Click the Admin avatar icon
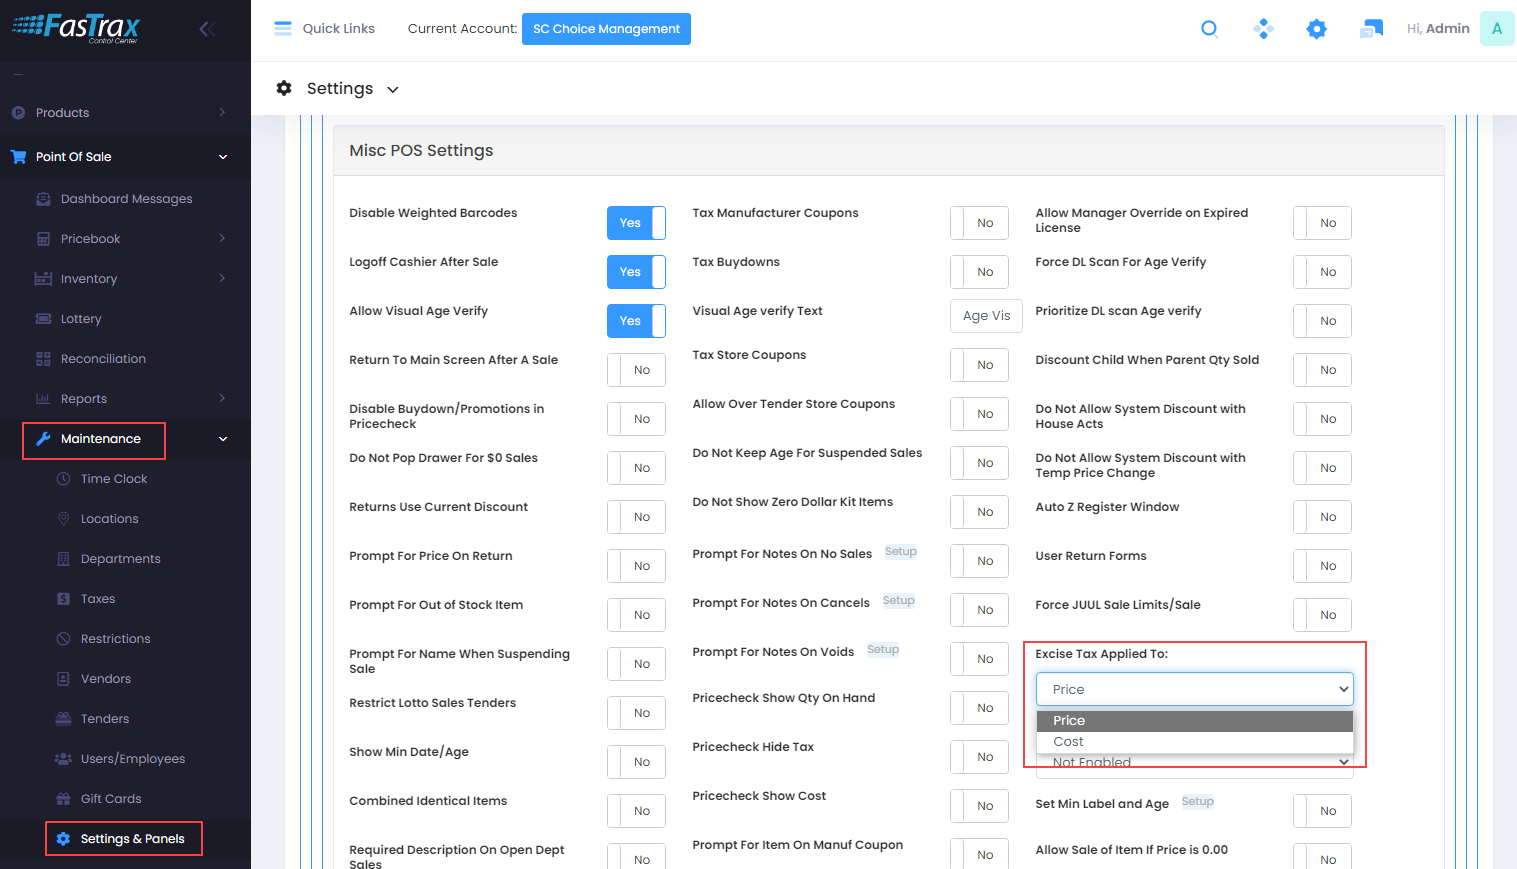The image size is (1517, 869). (1496, 29)
